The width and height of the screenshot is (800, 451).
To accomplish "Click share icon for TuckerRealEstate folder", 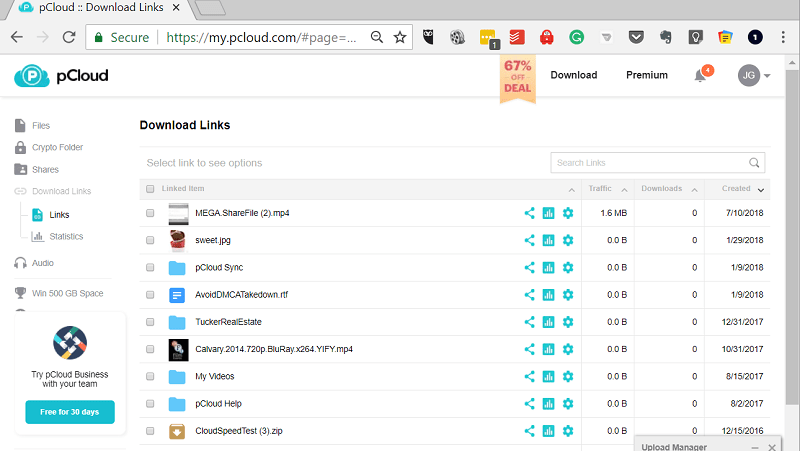I will pos(529,322).
